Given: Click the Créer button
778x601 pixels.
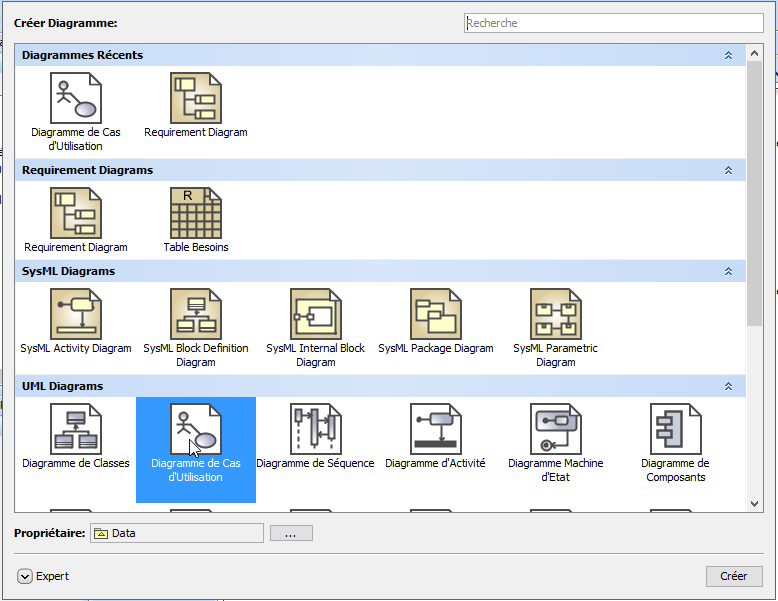Looking at the screenshot, I should tap(733, 576).
